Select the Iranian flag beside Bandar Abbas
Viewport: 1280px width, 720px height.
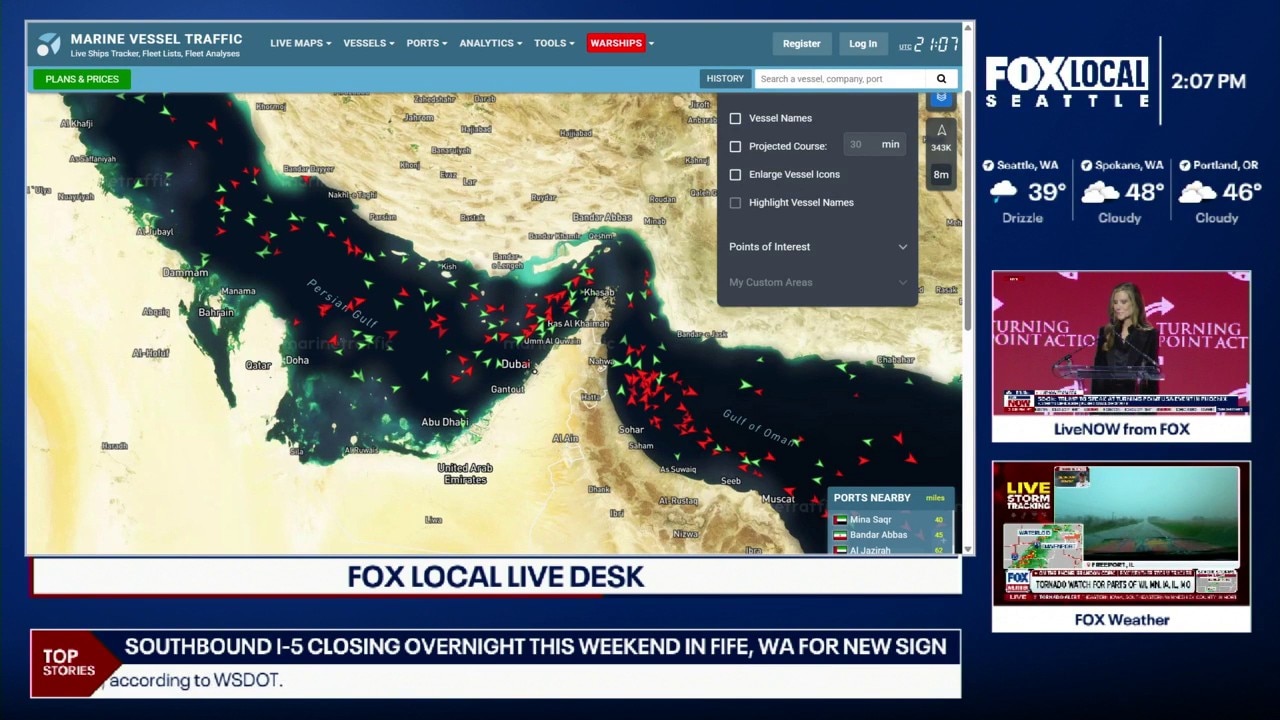[x=840, y=534]
